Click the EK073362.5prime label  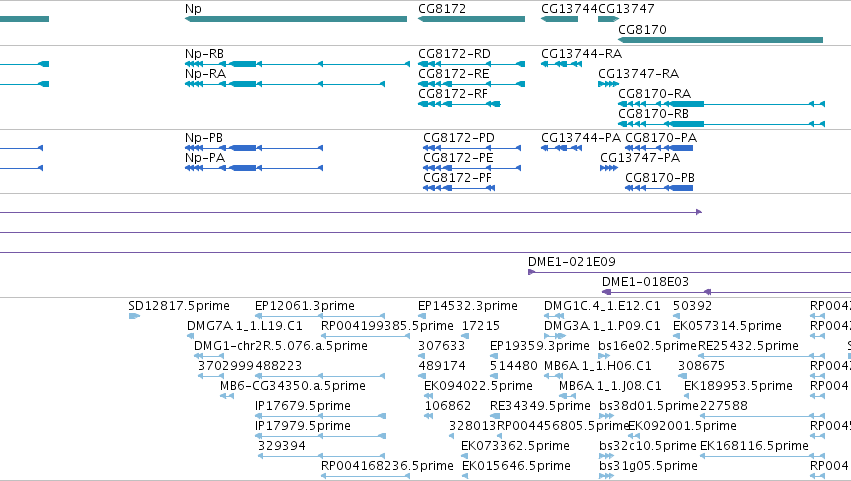[516, 447]
